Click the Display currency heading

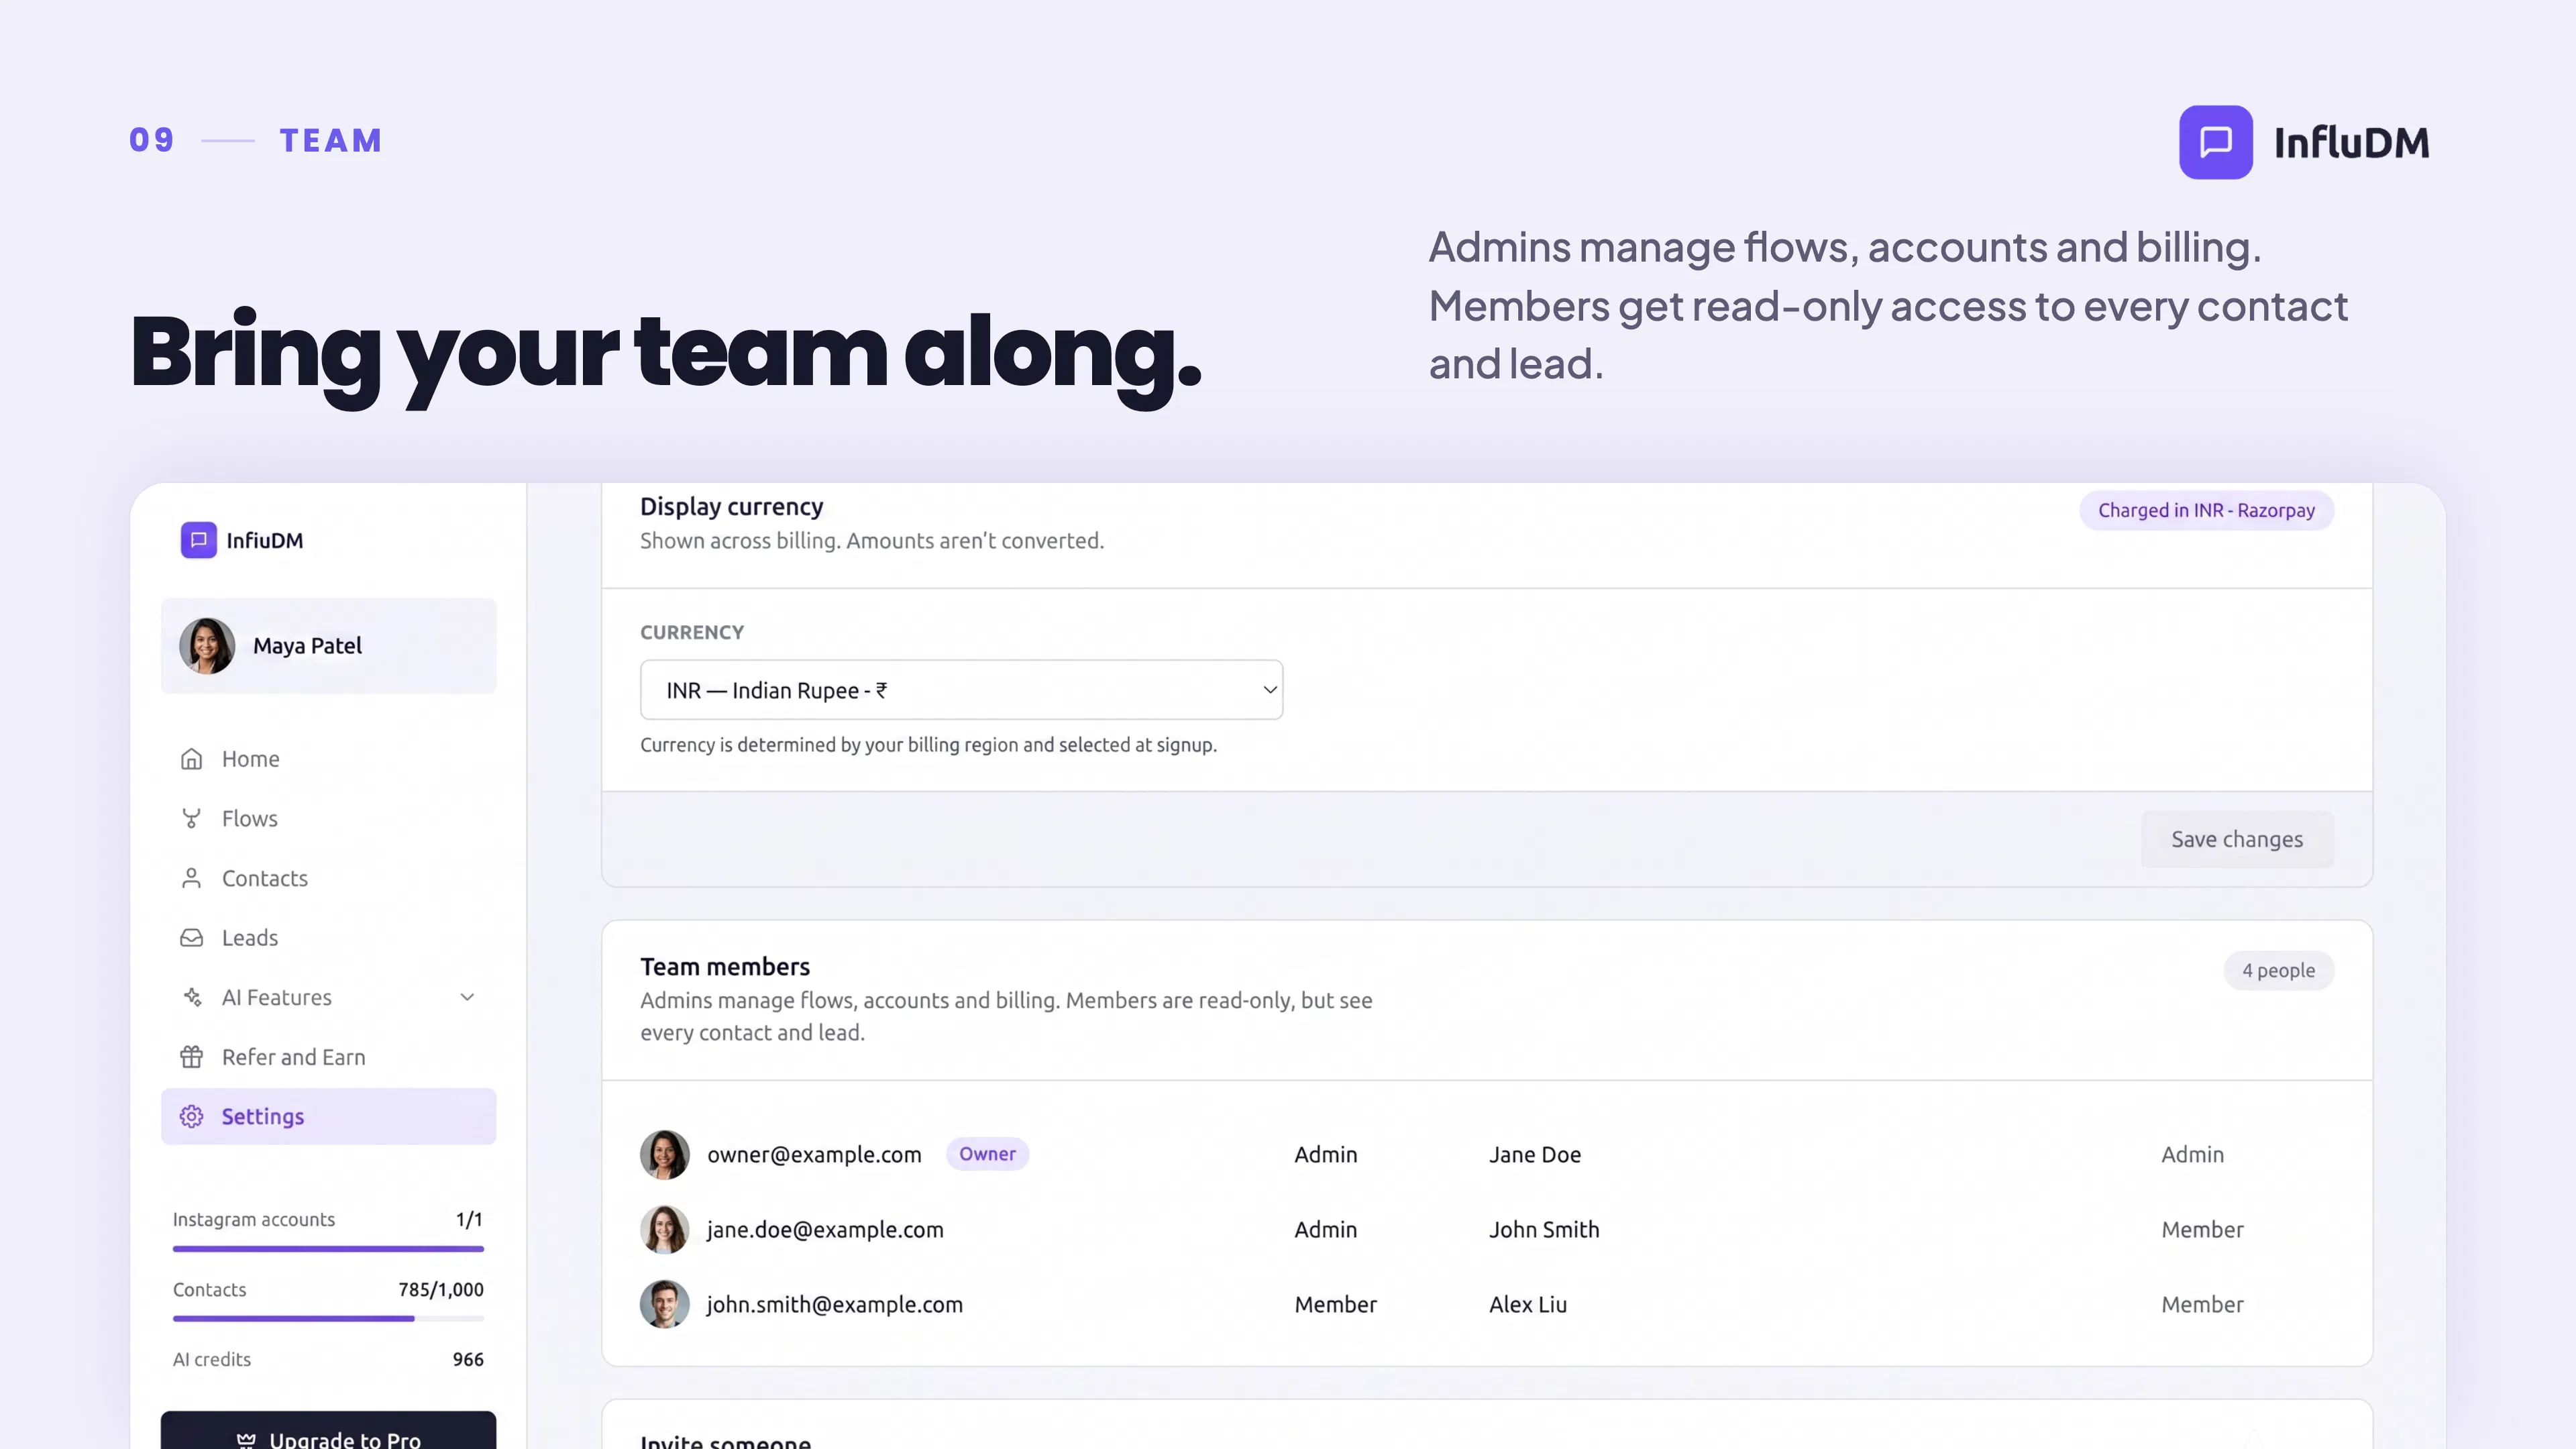[731, 507]
